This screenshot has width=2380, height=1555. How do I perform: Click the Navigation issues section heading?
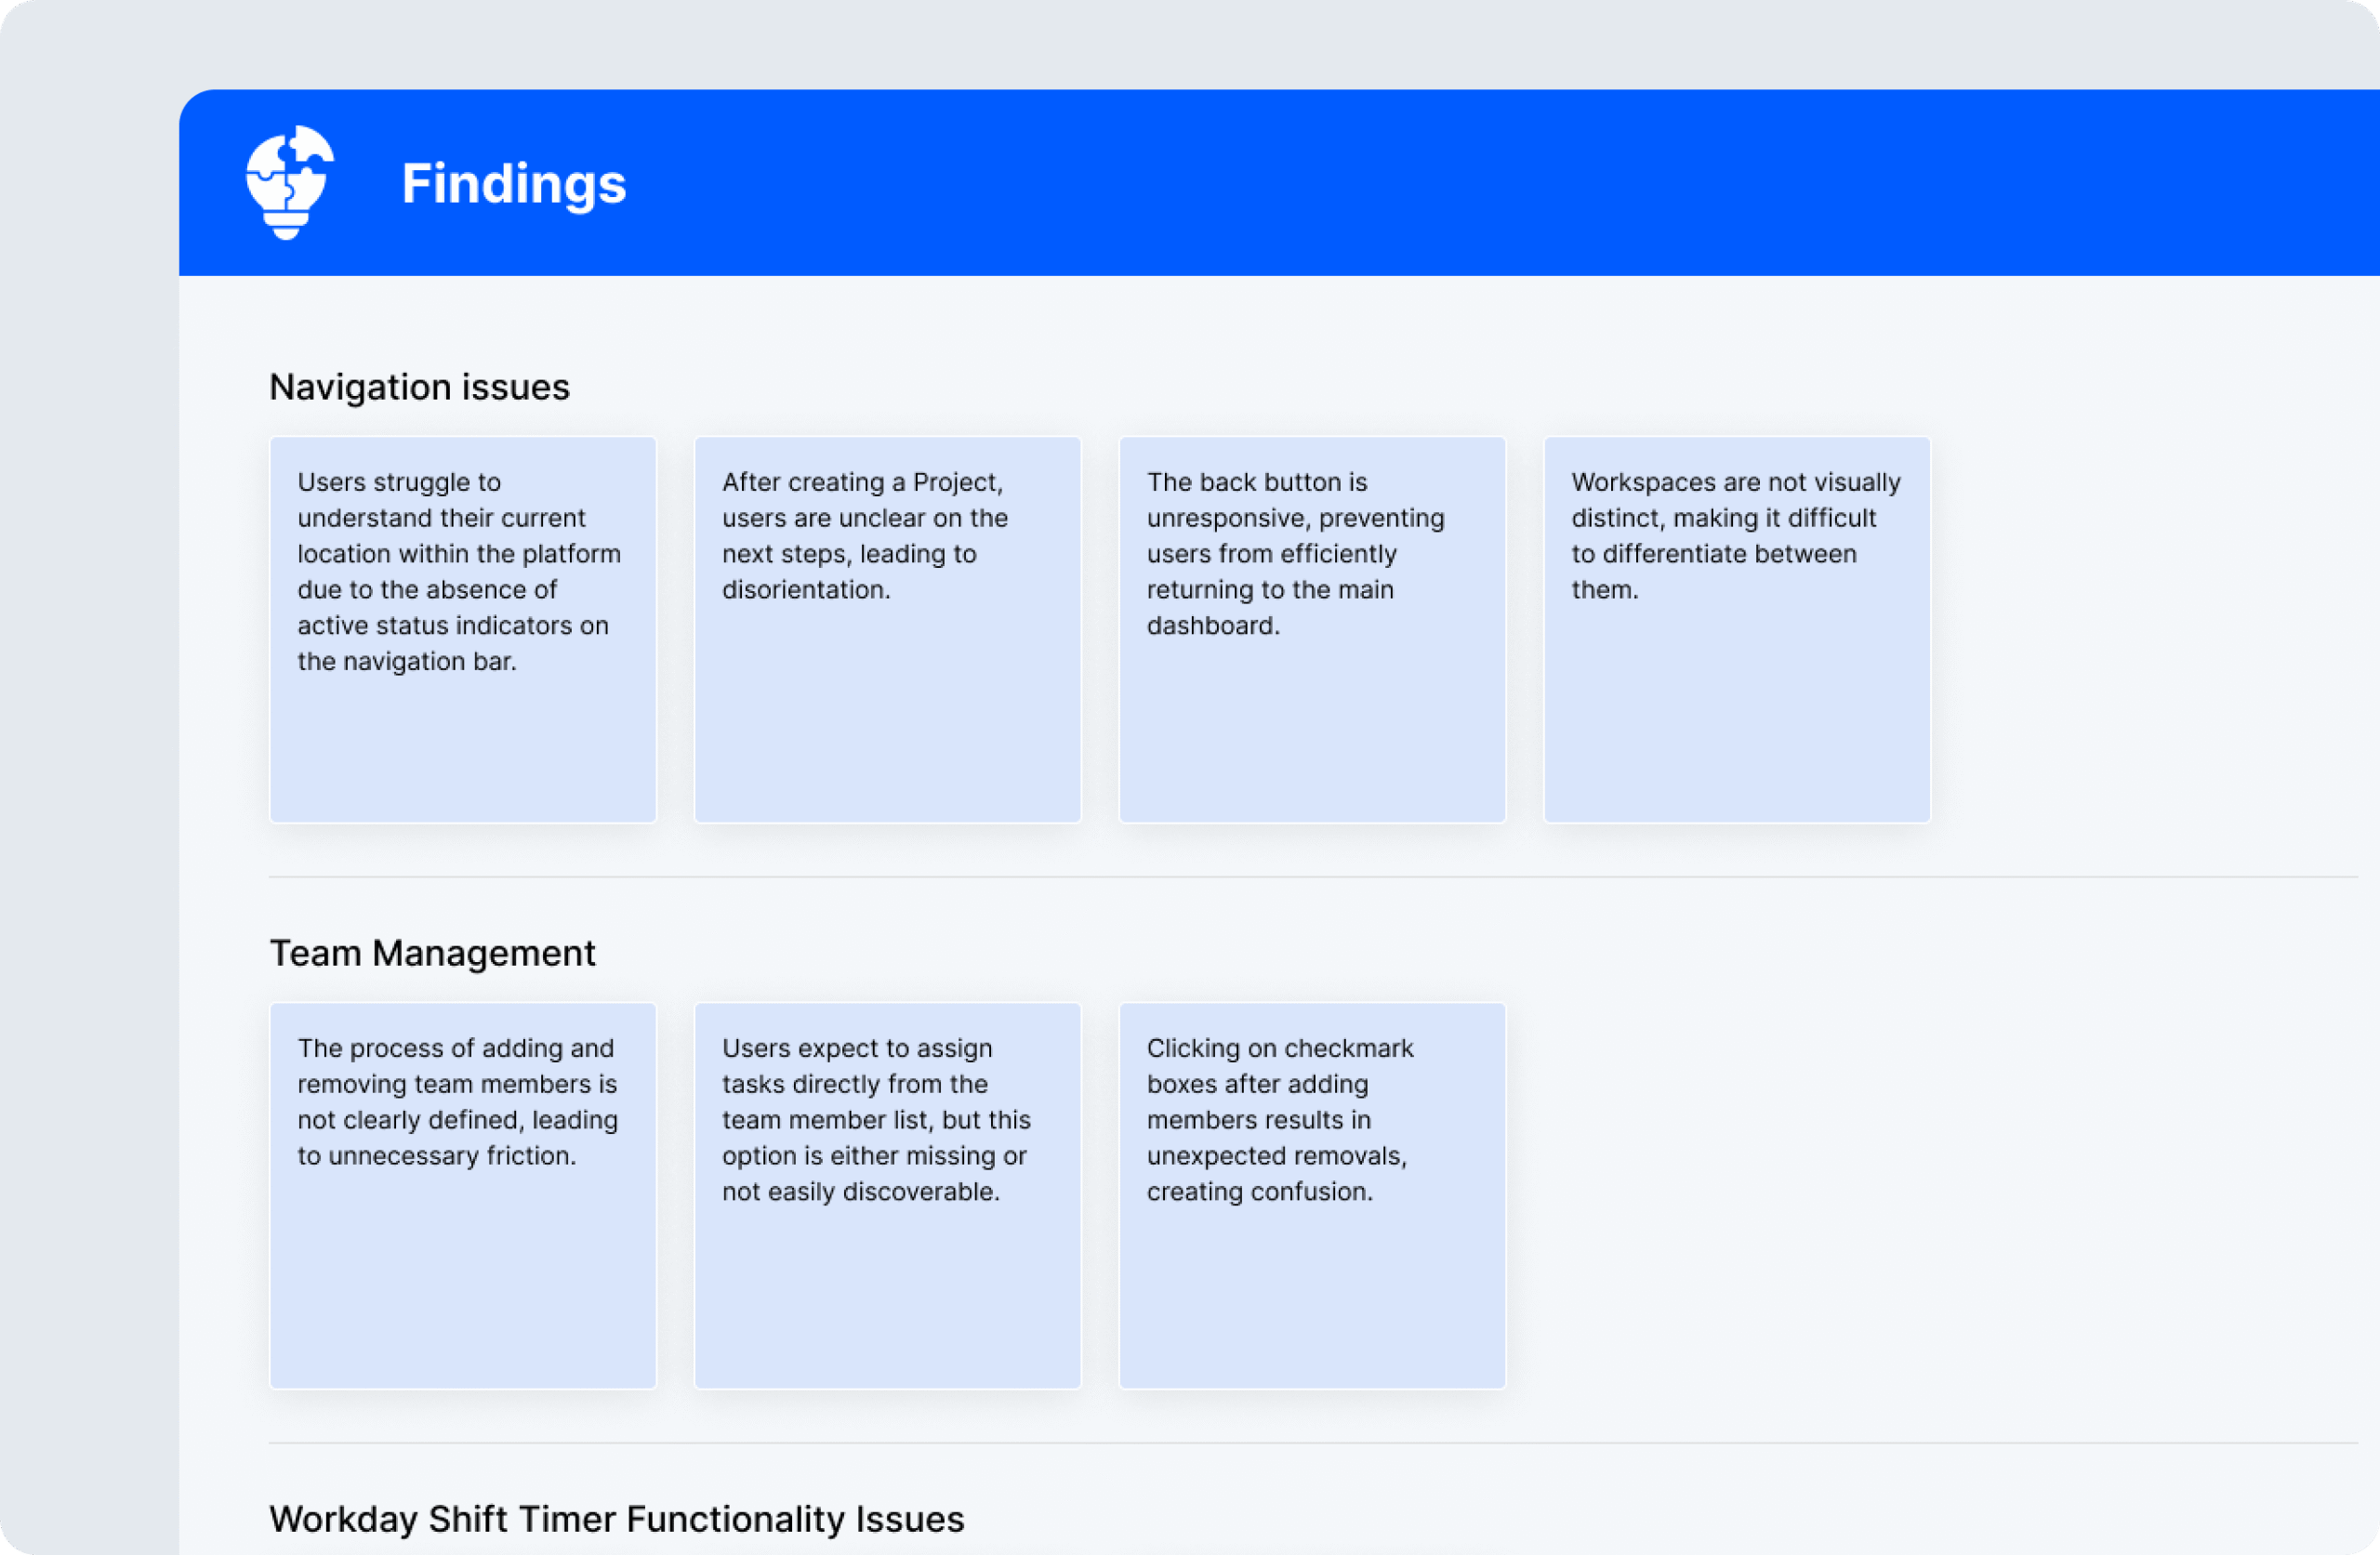pyautogui.click(x=419, y=387)
